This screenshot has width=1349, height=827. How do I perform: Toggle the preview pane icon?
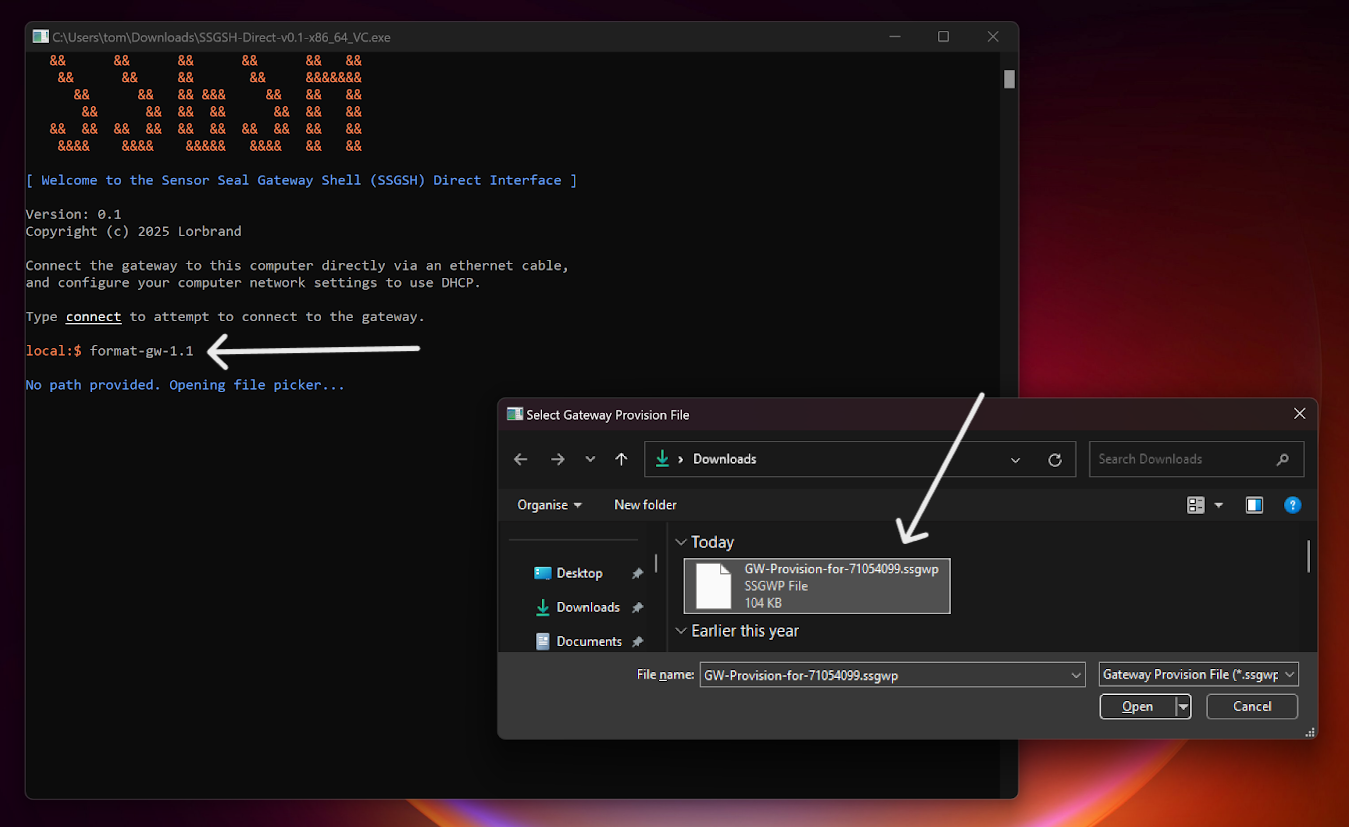tap(1254, 505)
